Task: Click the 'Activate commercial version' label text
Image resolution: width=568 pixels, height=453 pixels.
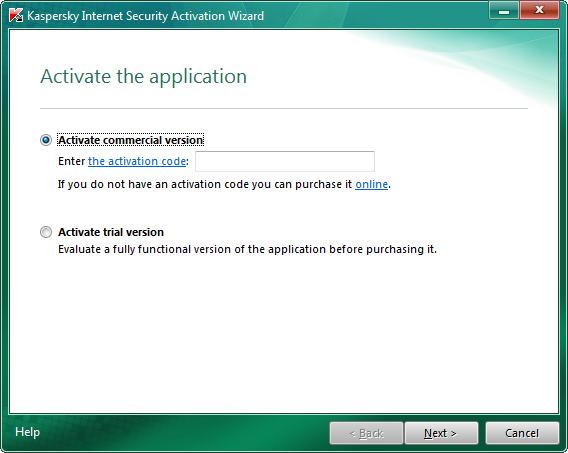Action: (130, 140)
